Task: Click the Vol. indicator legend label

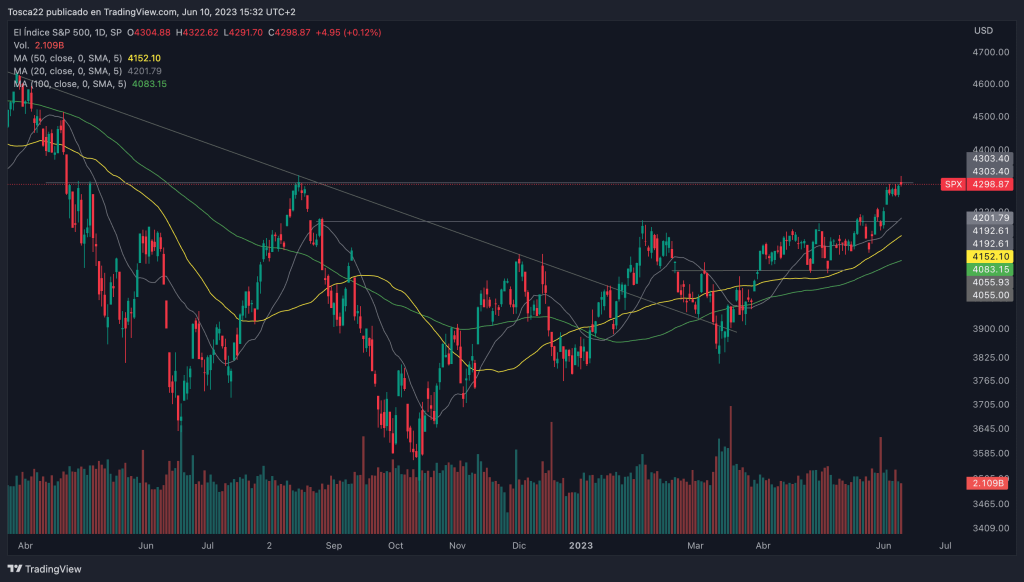Action: click(x=23, y=46)
